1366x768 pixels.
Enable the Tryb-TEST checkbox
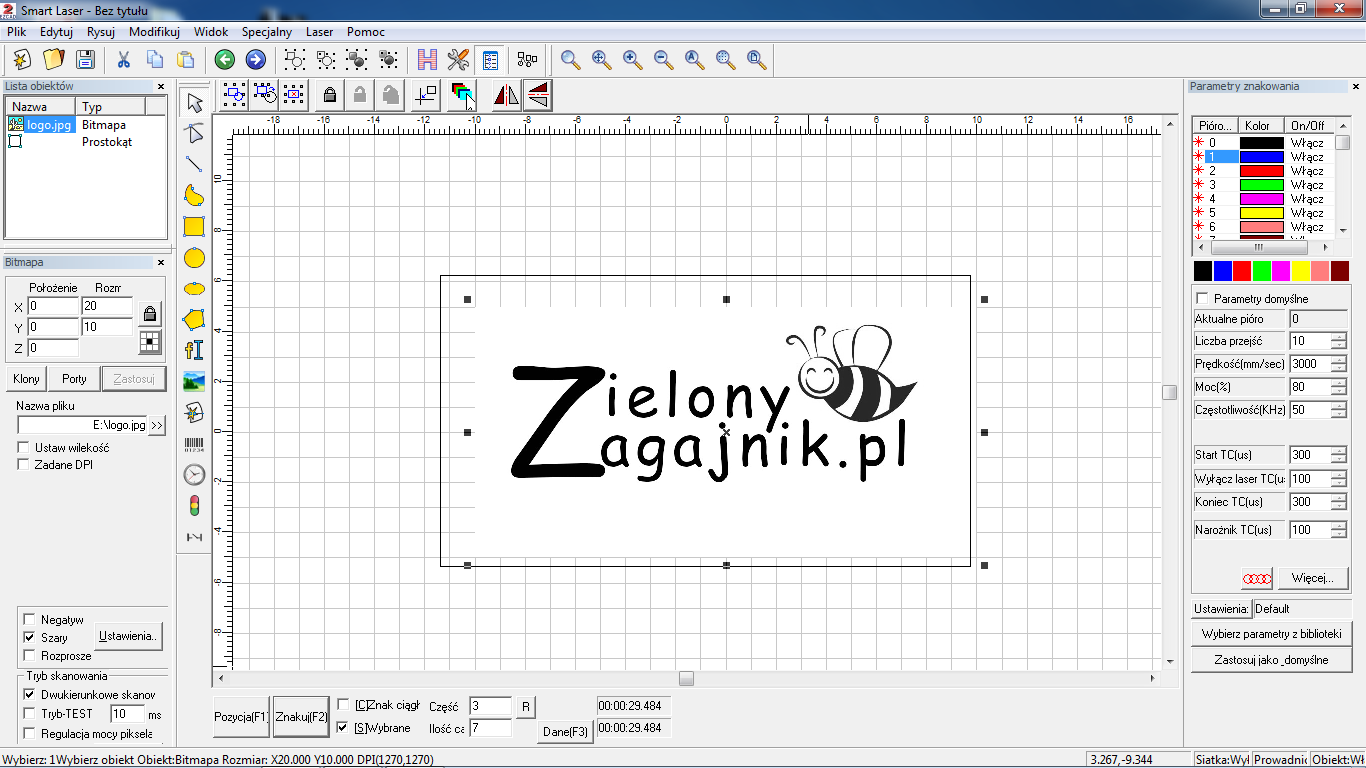pyautogui.click(x=29, y=714)
